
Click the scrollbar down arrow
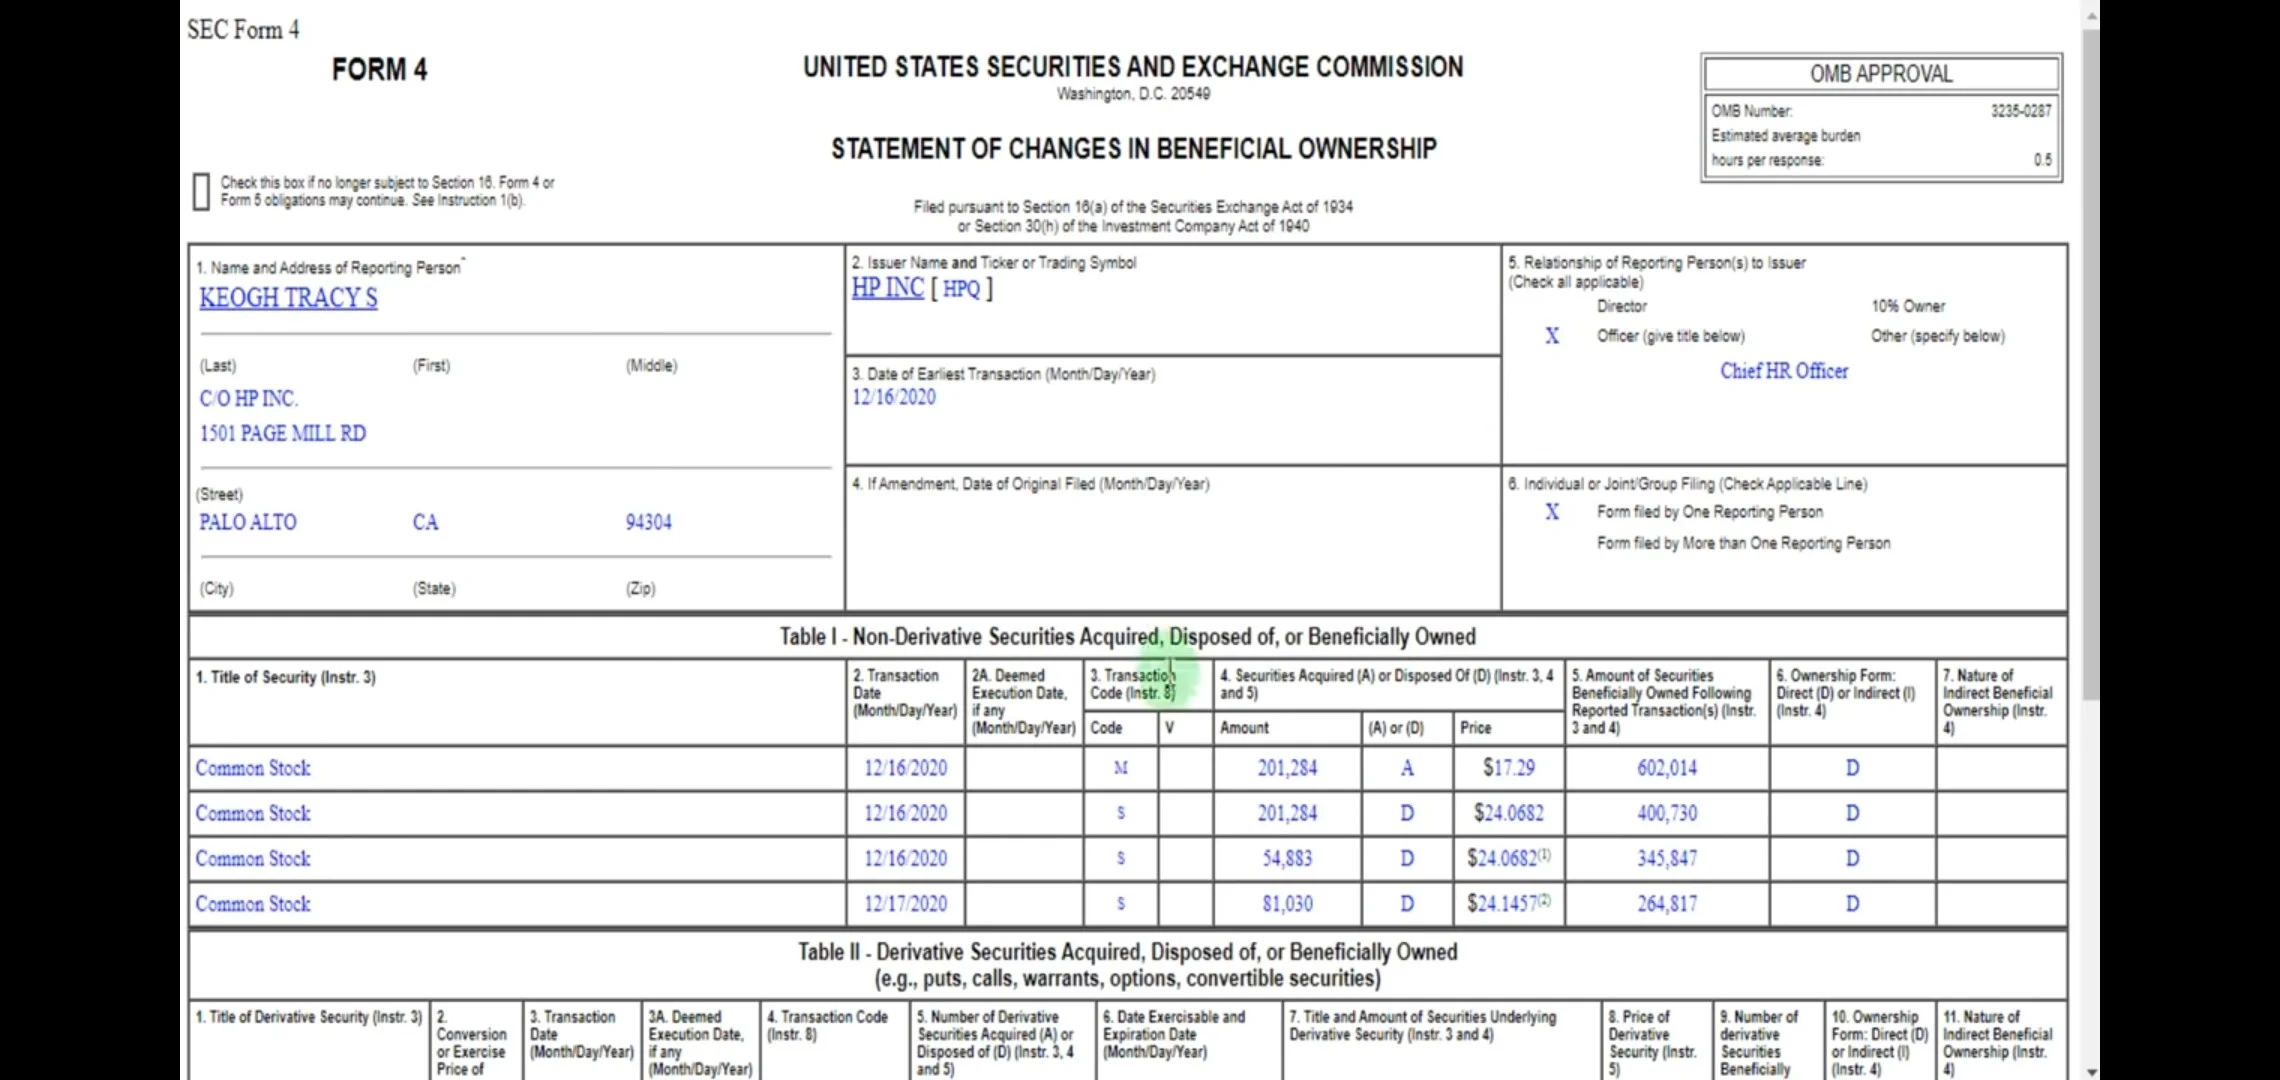(2091, 1071)
